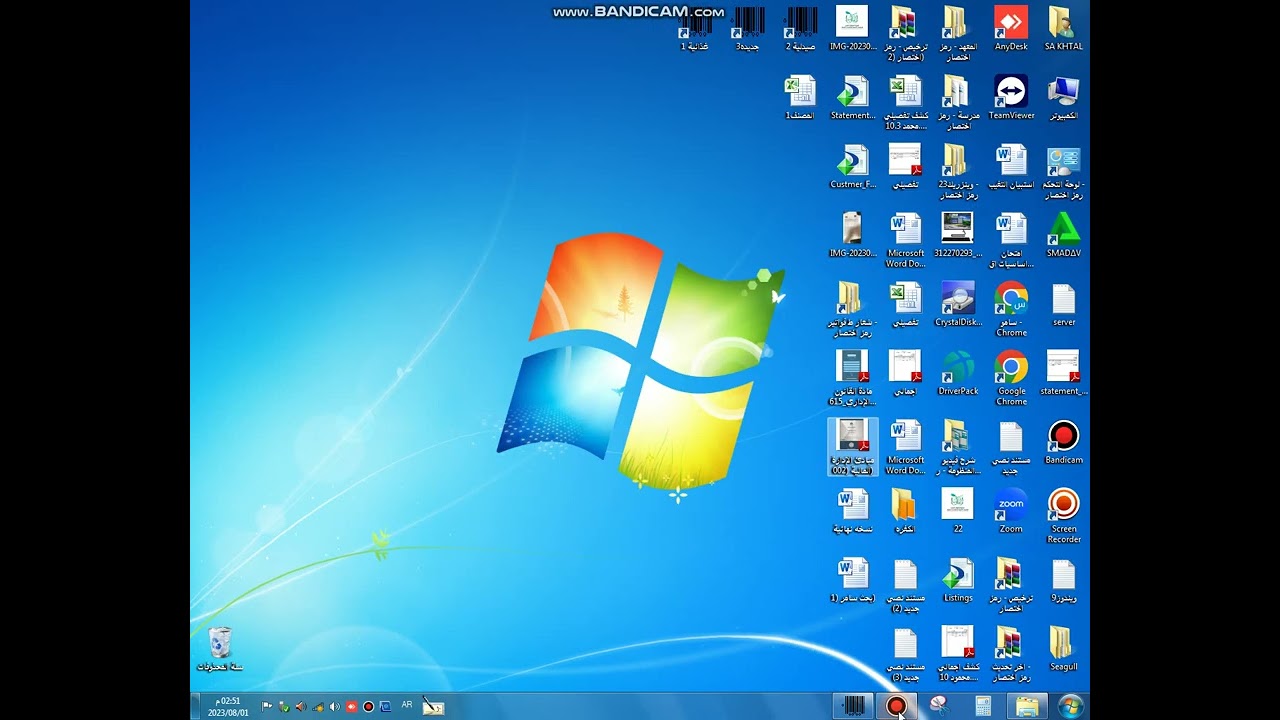Open the اخر تحديث WinRAR shortcut
The width and height of the screenshot is (1280, 720).
click(x=1011, y=654)
